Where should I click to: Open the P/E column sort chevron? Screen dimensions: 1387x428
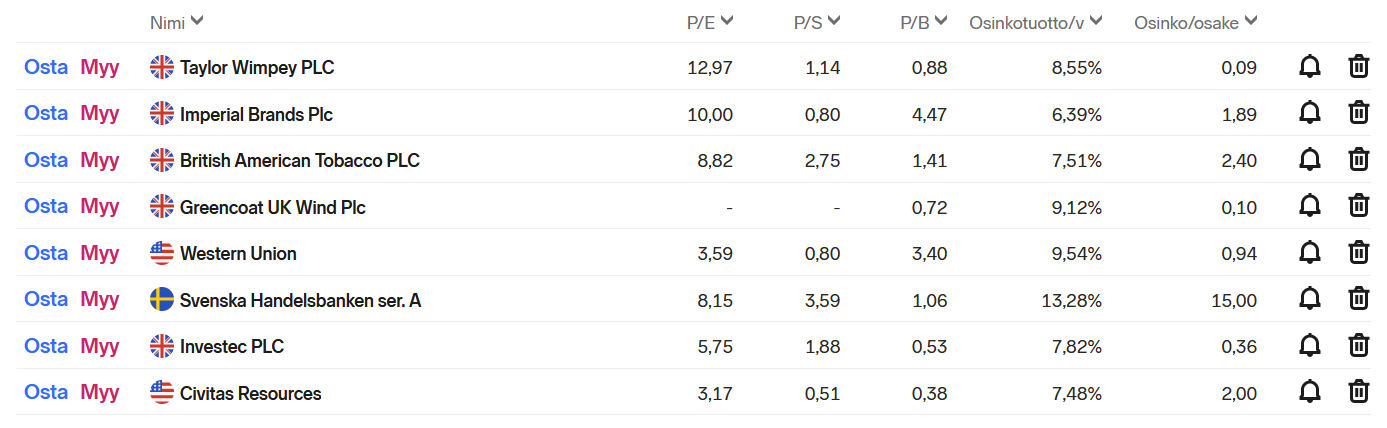pyautogui.click(x=727, y=21)
